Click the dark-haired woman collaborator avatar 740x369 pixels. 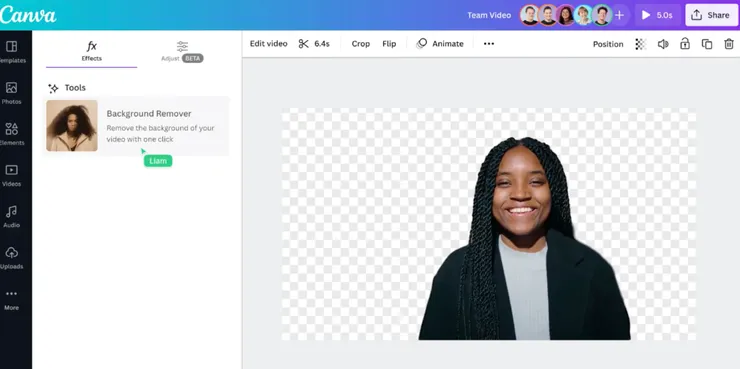click(x=566, y=15)
